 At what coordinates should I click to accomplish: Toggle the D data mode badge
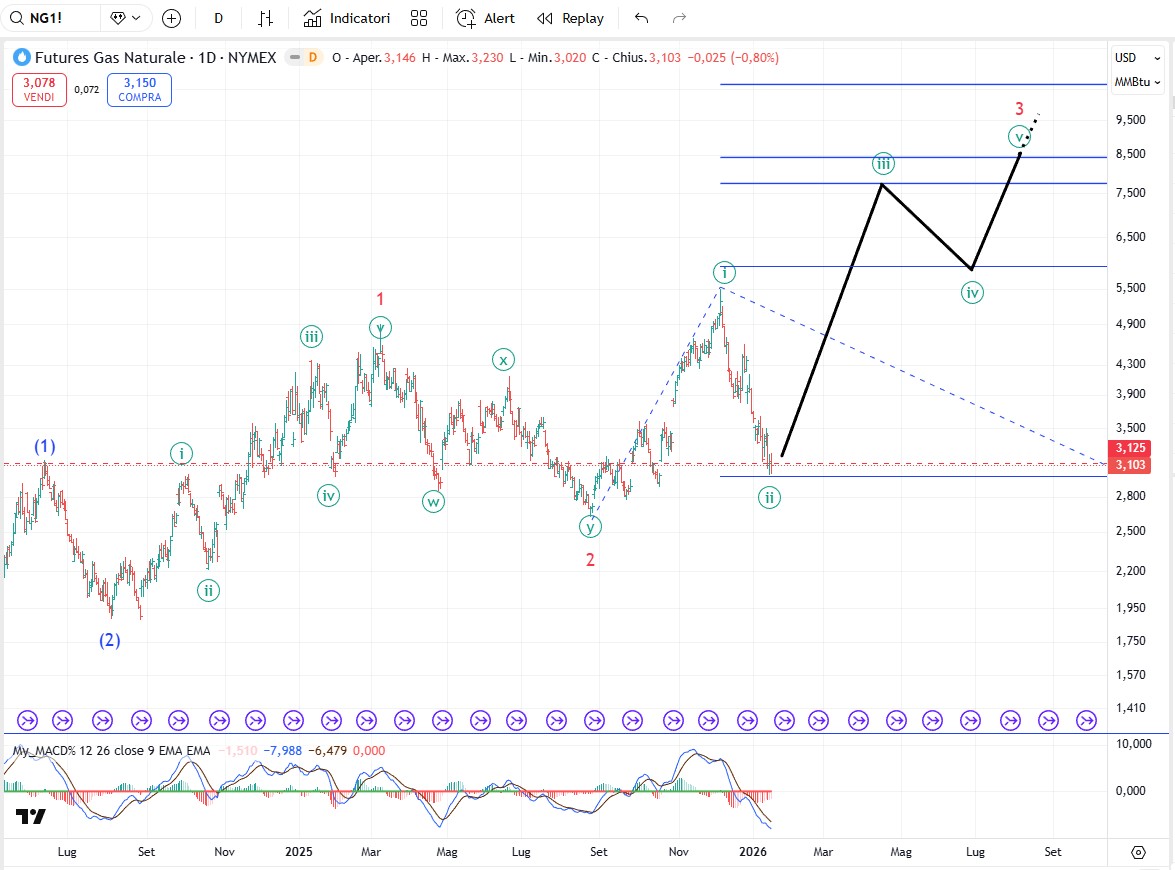click(313, 58)
